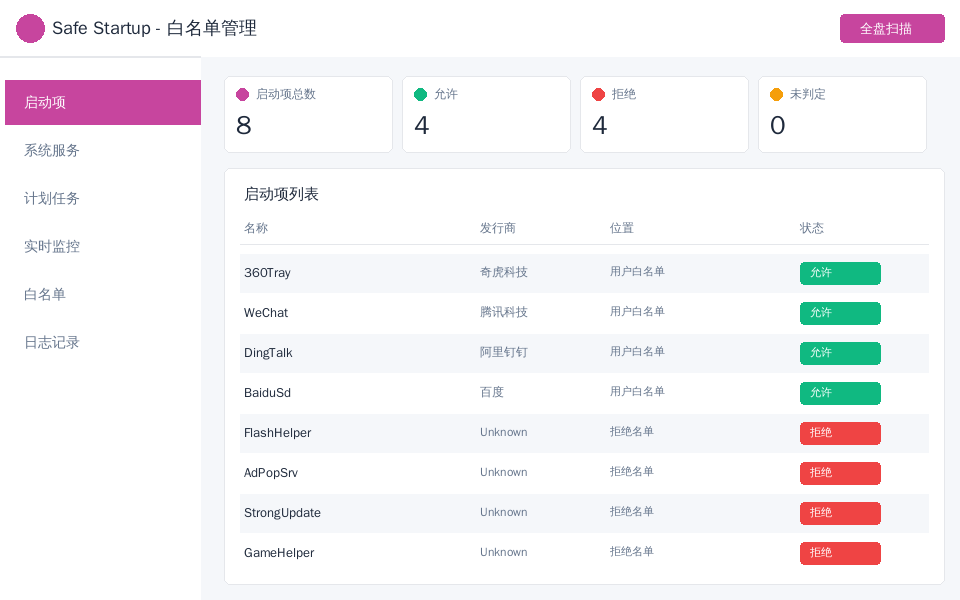Viewport: 960px width, 600px height.
Task: Click 用户白名单 in the BaiduSd row
Action: coord(637,392)
